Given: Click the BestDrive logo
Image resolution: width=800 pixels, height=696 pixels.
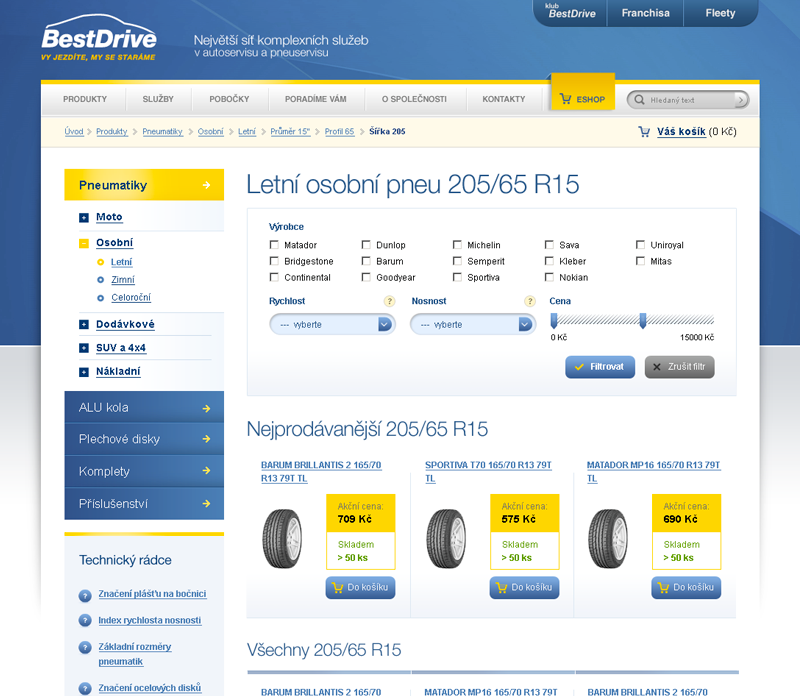Looking at the screenshot, I should tap(99, 38).
